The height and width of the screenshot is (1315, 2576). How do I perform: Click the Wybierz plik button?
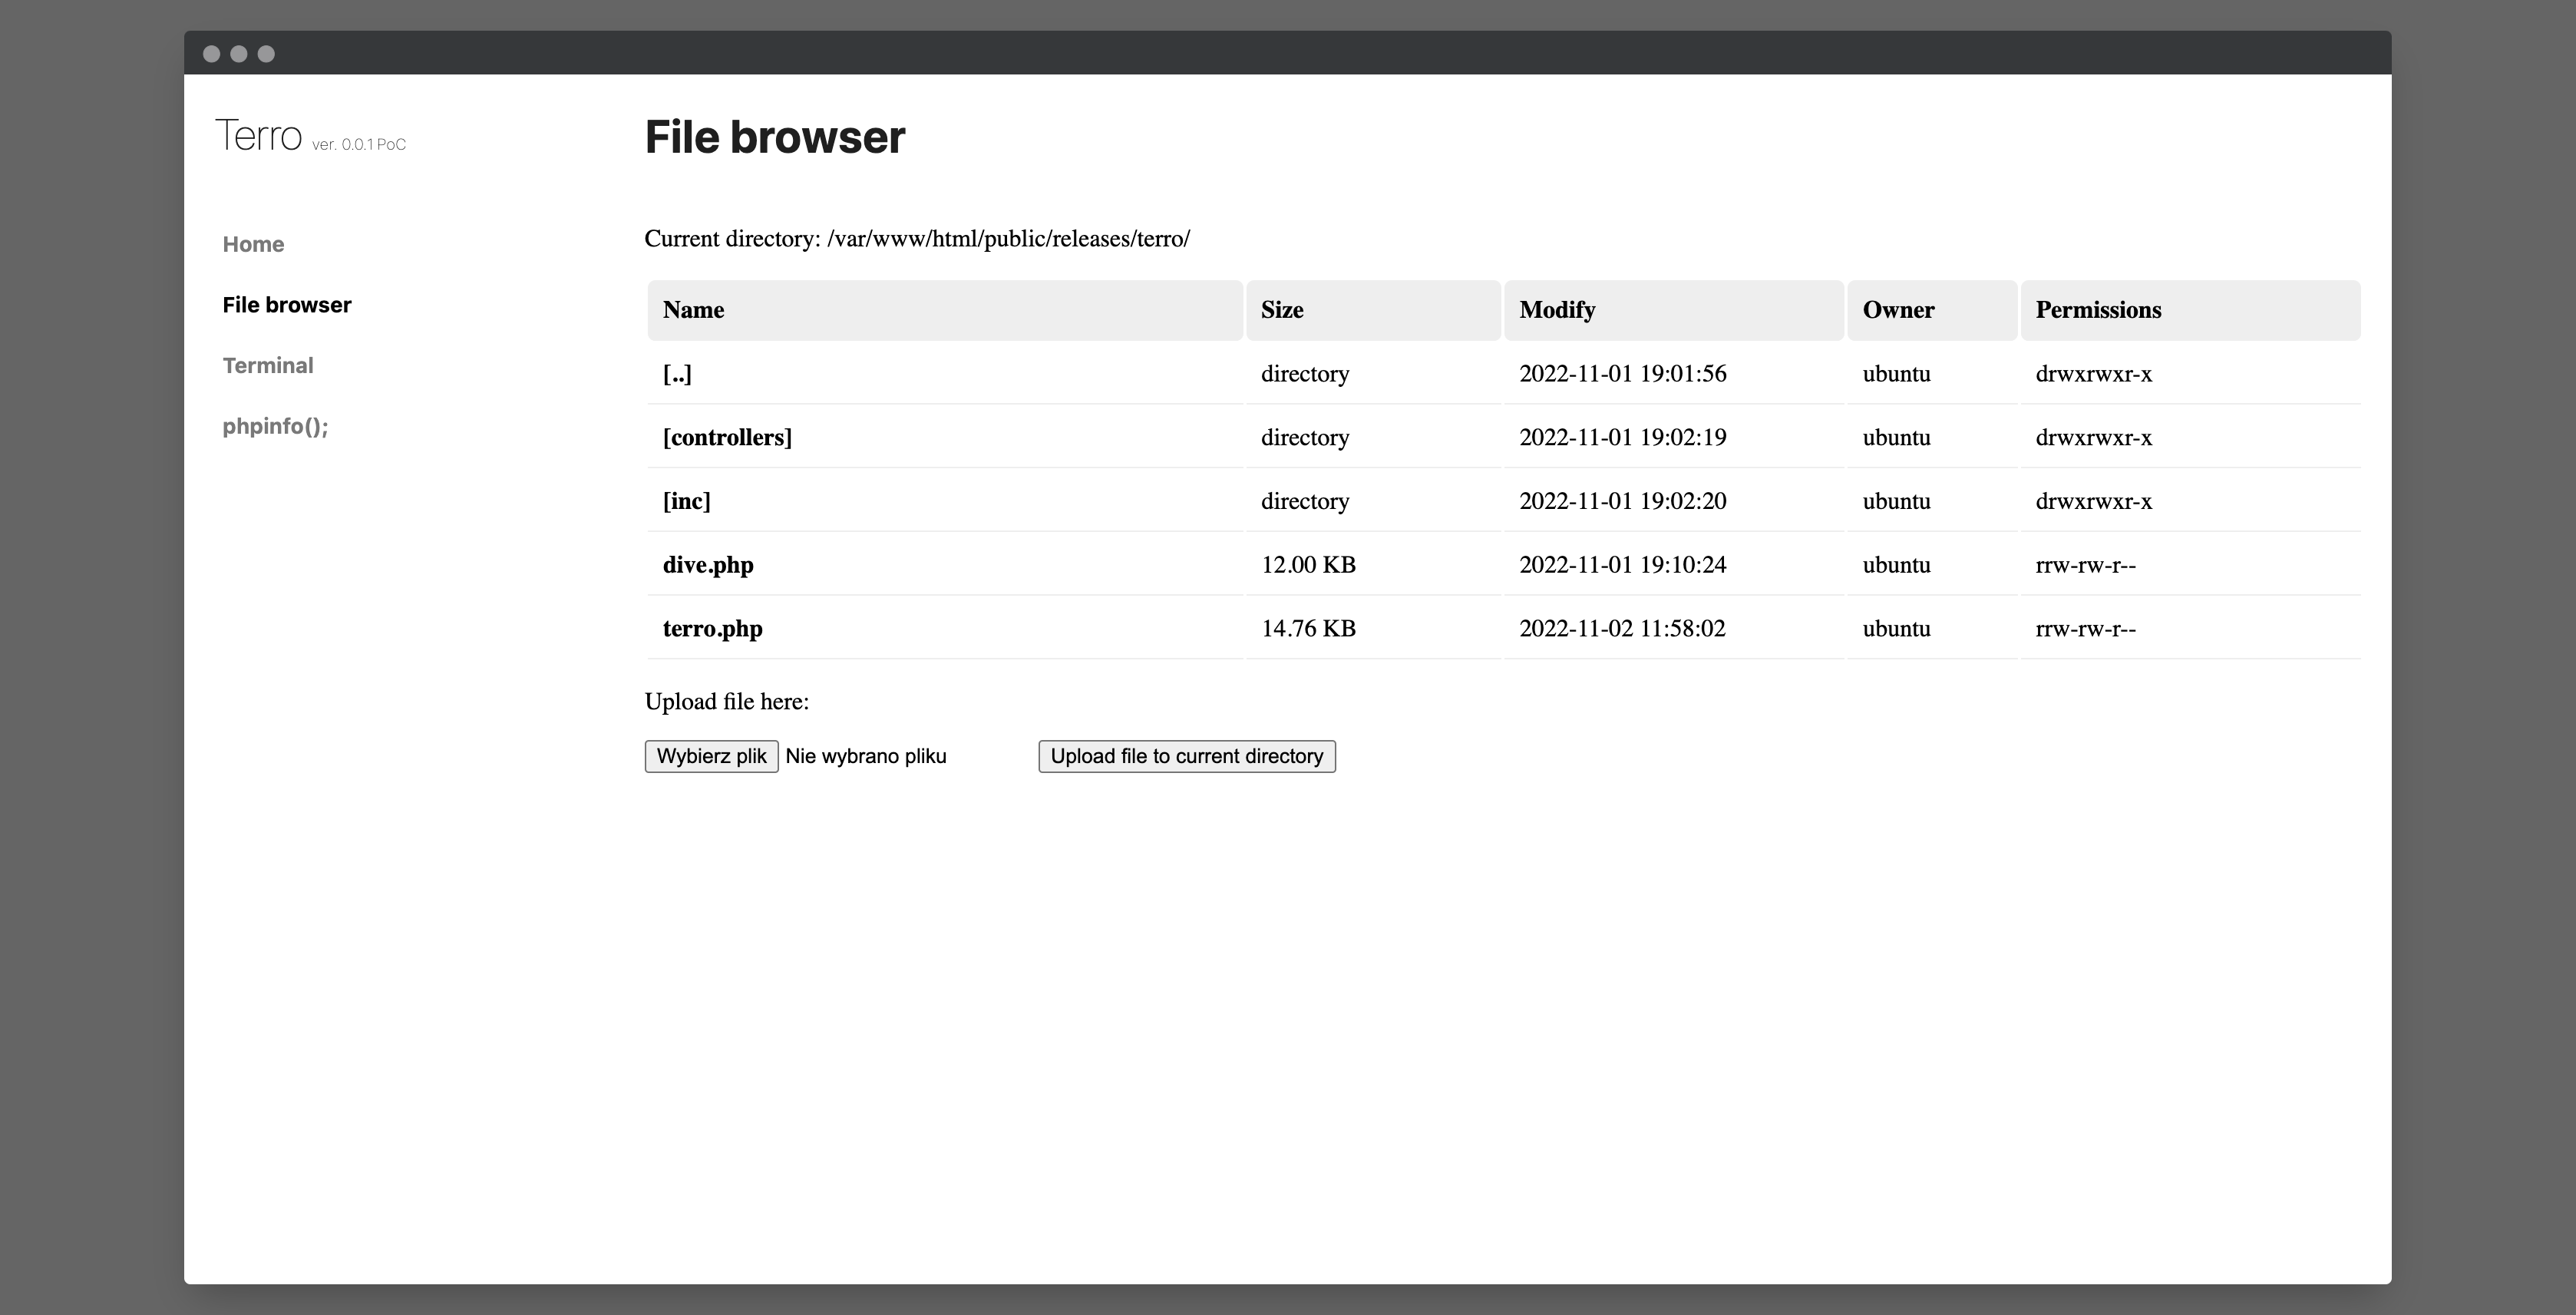coord(711,756)
